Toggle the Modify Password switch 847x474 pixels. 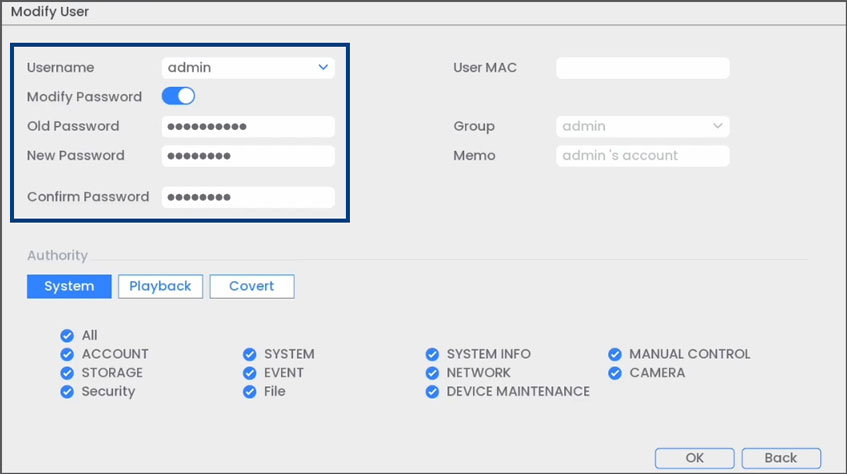pos(178,97)
